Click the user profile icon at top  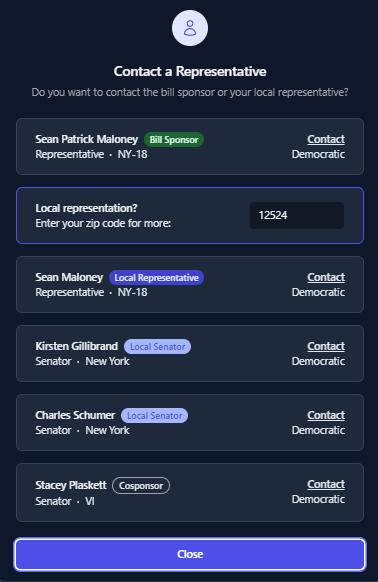click(190, 28)
